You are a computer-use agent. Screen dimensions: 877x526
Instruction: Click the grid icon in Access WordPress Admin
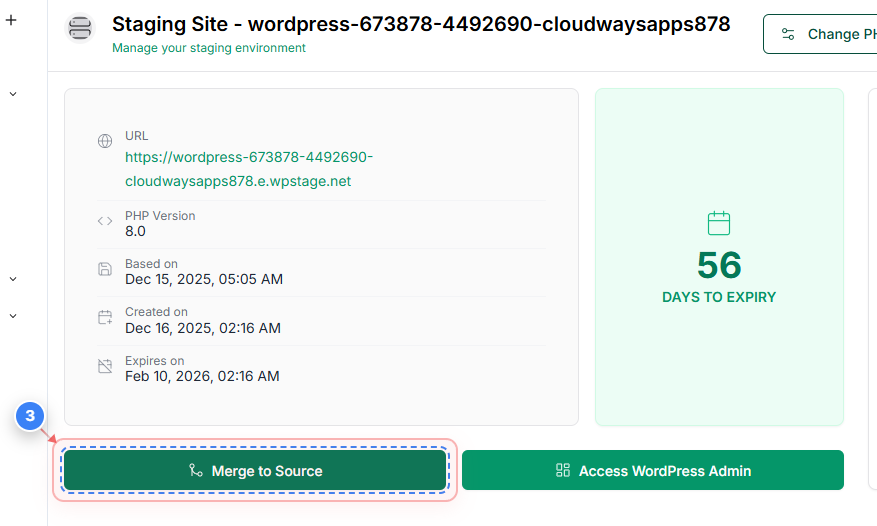[x=563, y=470]
